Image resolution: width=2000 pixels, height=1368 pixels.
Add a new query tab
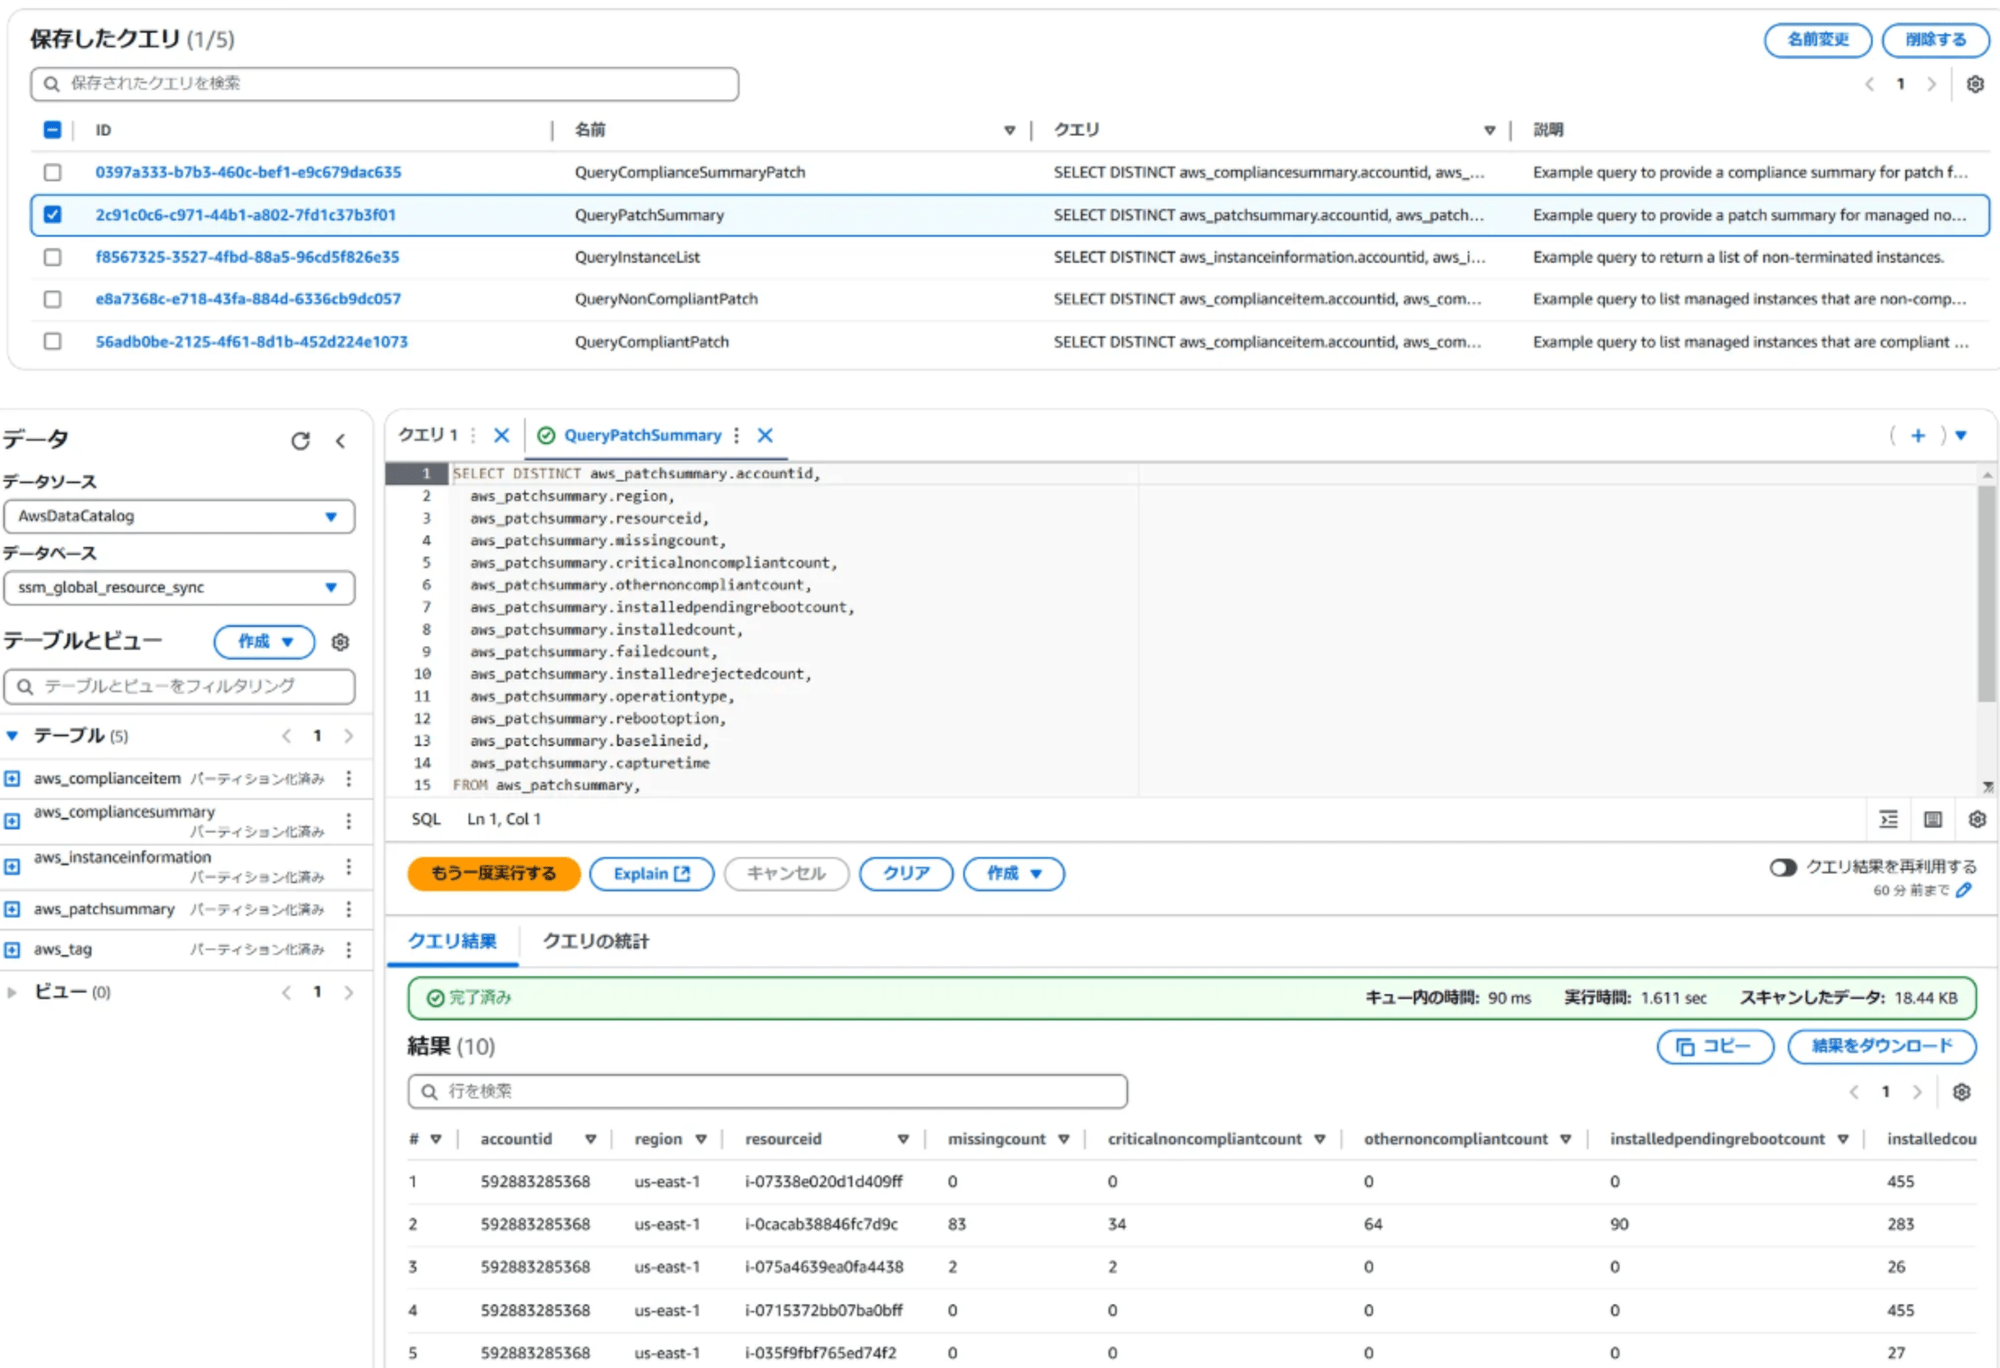coord(1918,435)
